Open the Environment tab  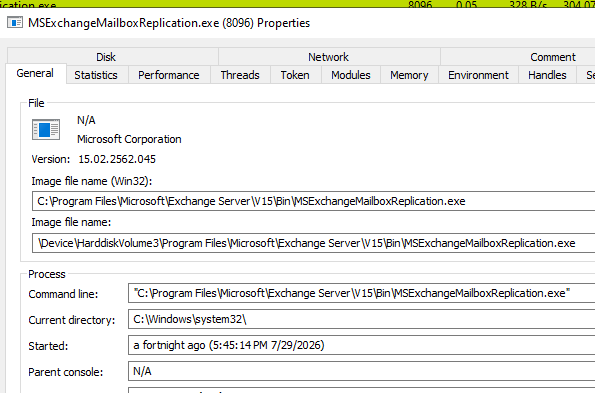pyautogui.click(x=478, y=75)
